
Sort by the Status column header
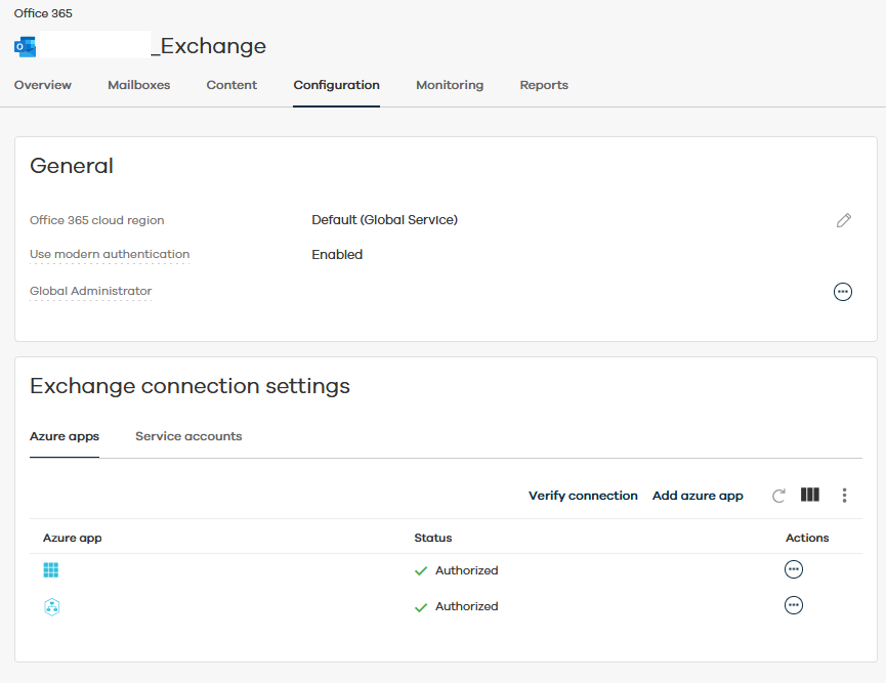point(433,538)
